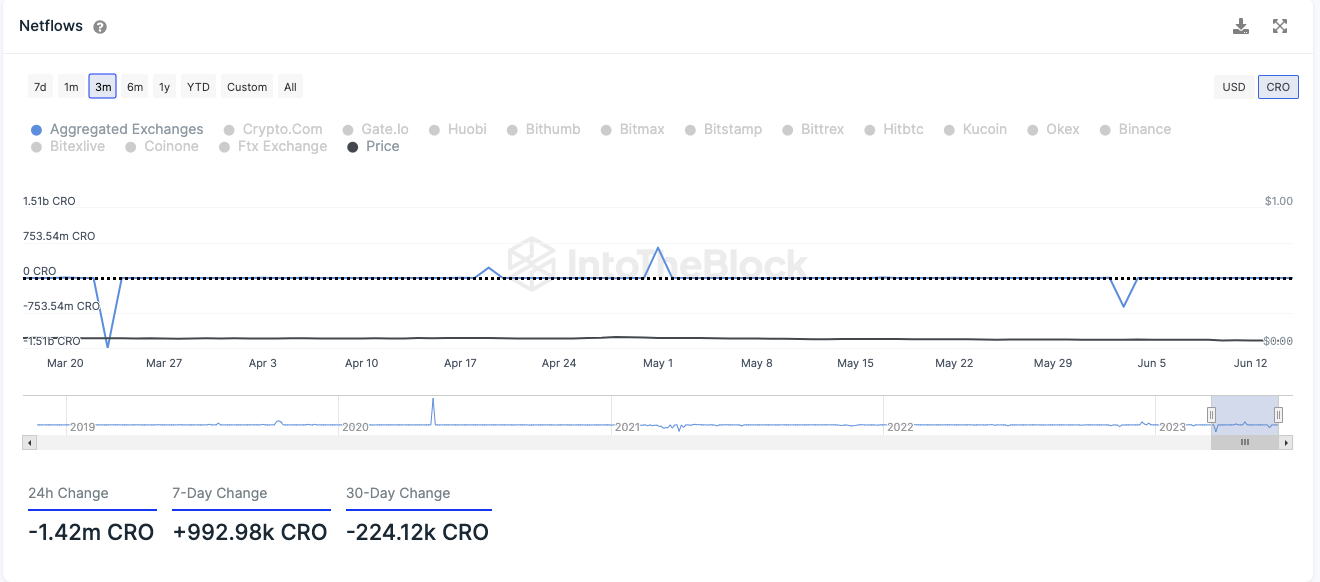Click the +992.98k CRO 7-Day value
Viewport: 1320px width, 582px height.
(x=250, y=532)
